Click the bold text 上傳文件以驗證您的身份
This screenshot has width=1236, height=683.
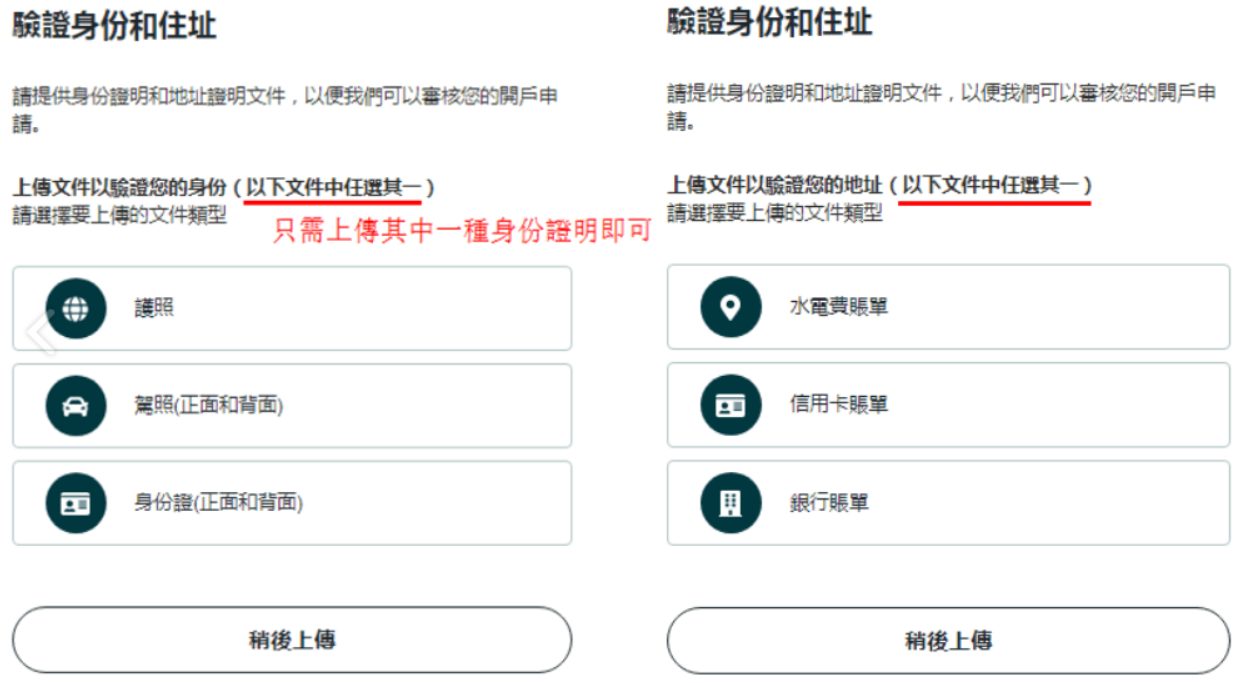(x=119, y=188)
